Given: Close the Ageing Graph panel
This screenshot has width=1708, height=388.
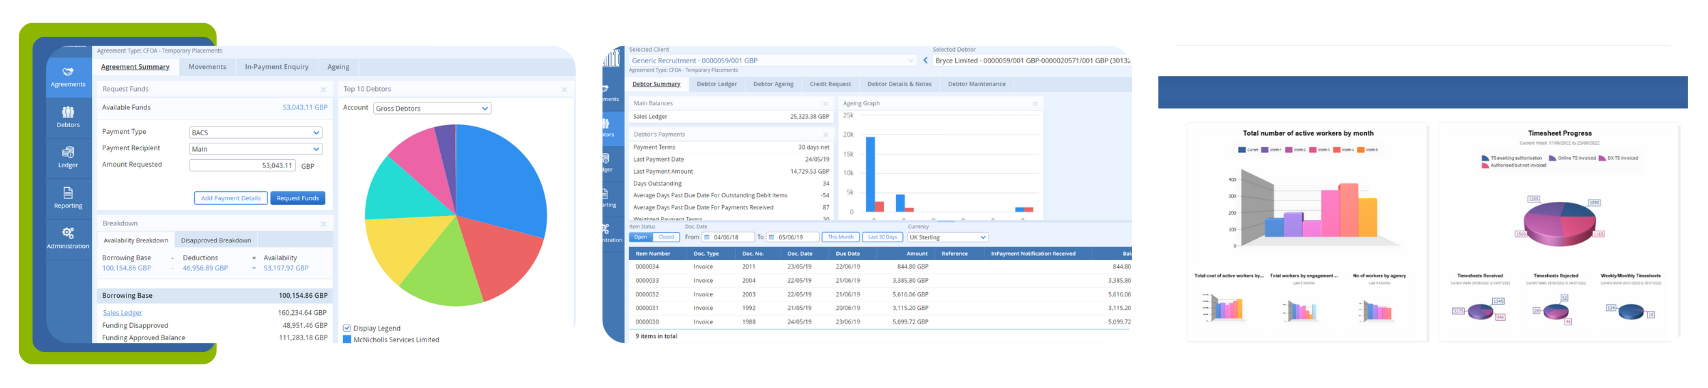Looking at the screenshot, I should (1035, 103).
